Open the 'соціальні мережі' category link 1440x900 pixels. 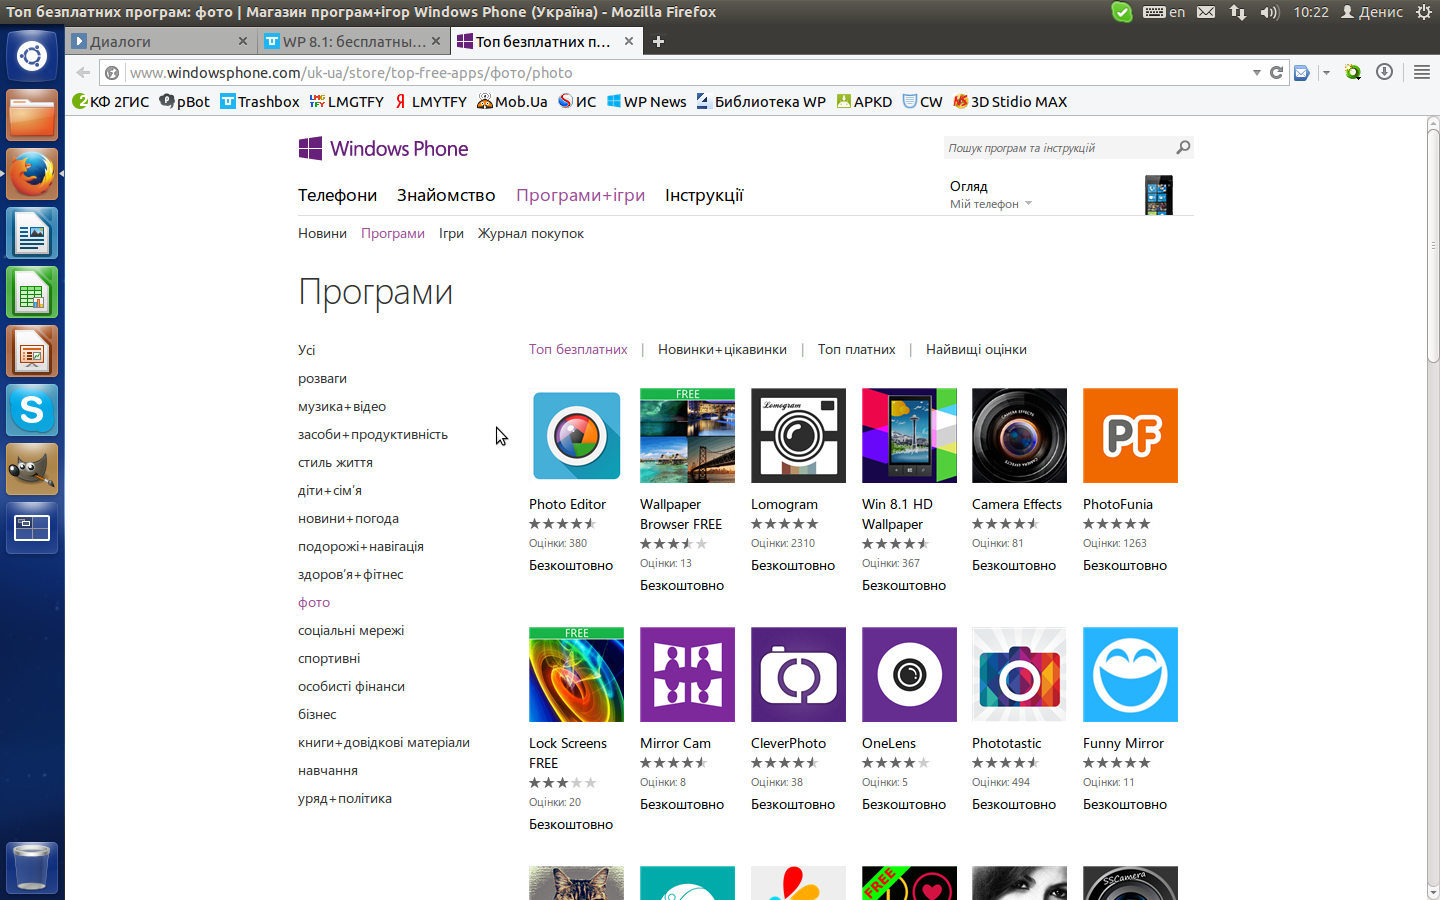click(x=351, y=631)
